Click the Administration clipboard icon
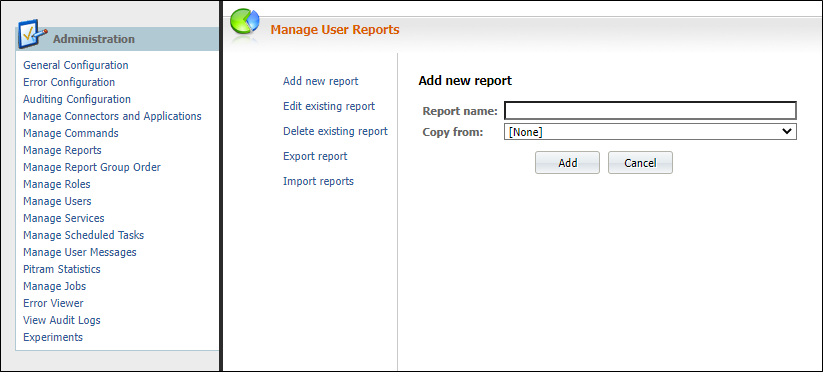The width and height of the screenshot is (823, 372). [x=33, y=35]
